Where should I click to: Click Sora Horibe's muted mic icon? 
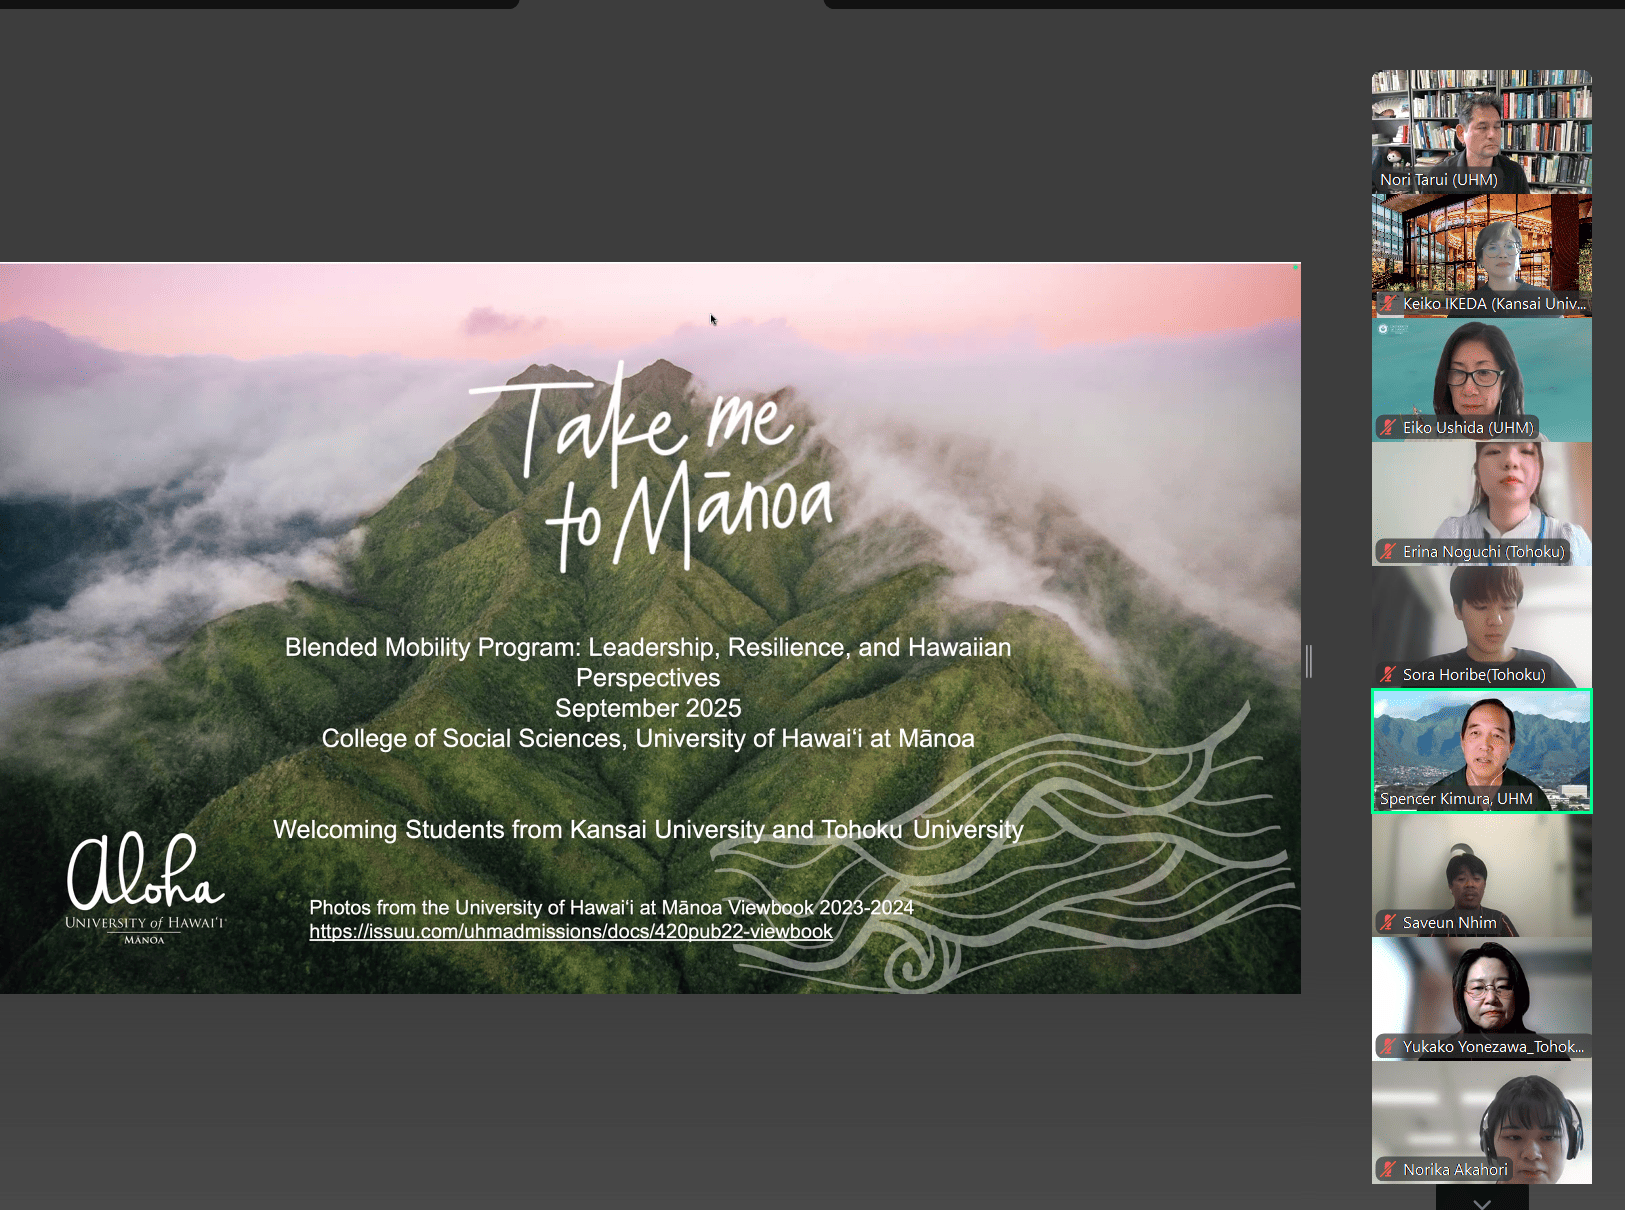pyautogui.click(x=1388, y=674)
